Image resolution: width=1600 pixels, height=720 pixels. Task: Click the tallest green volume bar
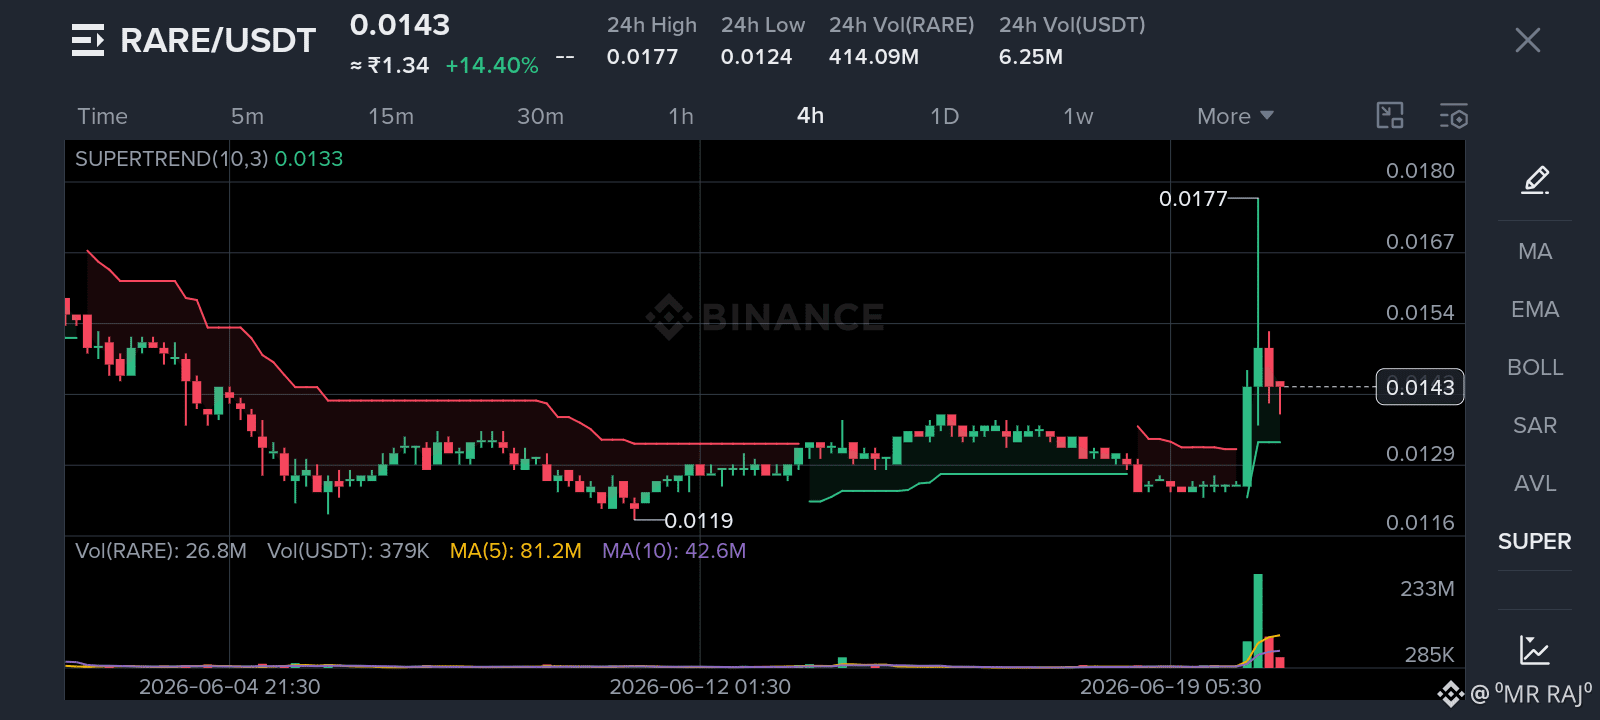click(x=1258, y=620)
